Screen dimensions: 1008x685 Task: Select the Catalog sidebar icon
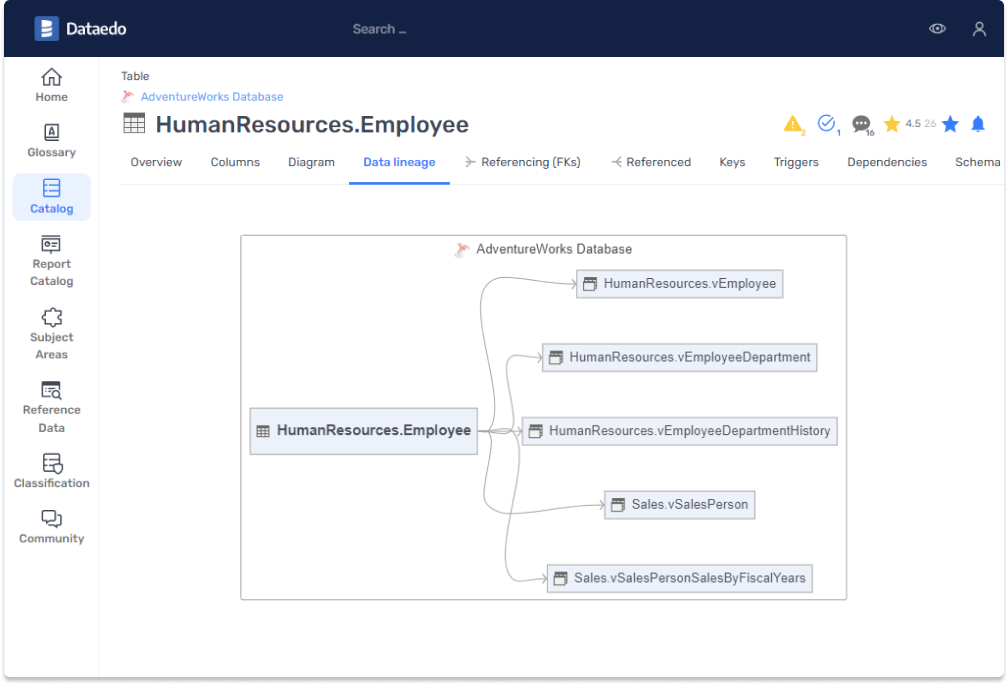point(51,196)
